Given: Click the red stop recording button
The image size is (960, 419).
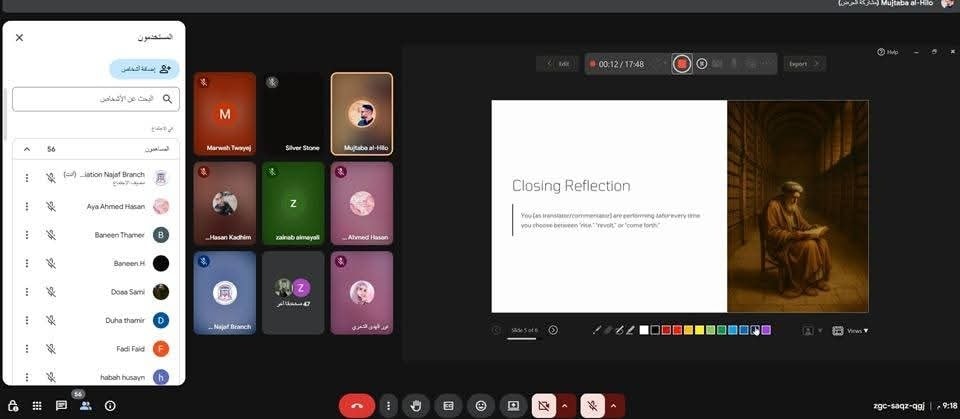Looking at the screenshot, I should tap(682, 64).
